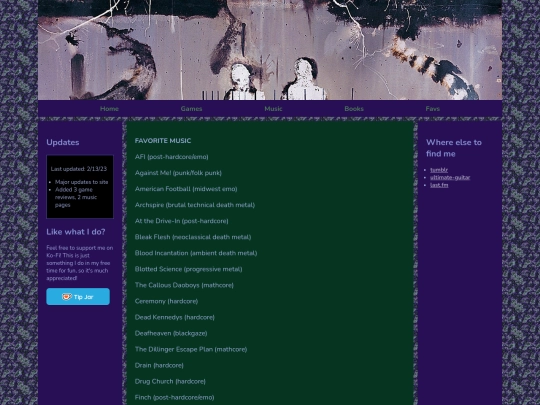Click the Drug Church entry
The height and width of the screenshot is (405, 540).
point(170,382)
